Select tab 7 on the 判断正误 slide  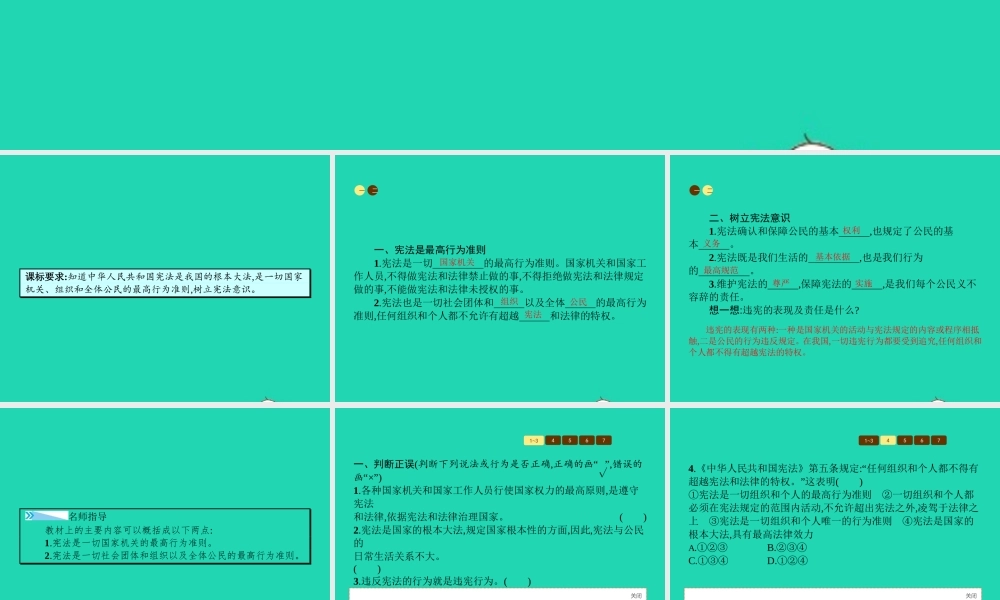pyautogui.click(x=604, y=440)
